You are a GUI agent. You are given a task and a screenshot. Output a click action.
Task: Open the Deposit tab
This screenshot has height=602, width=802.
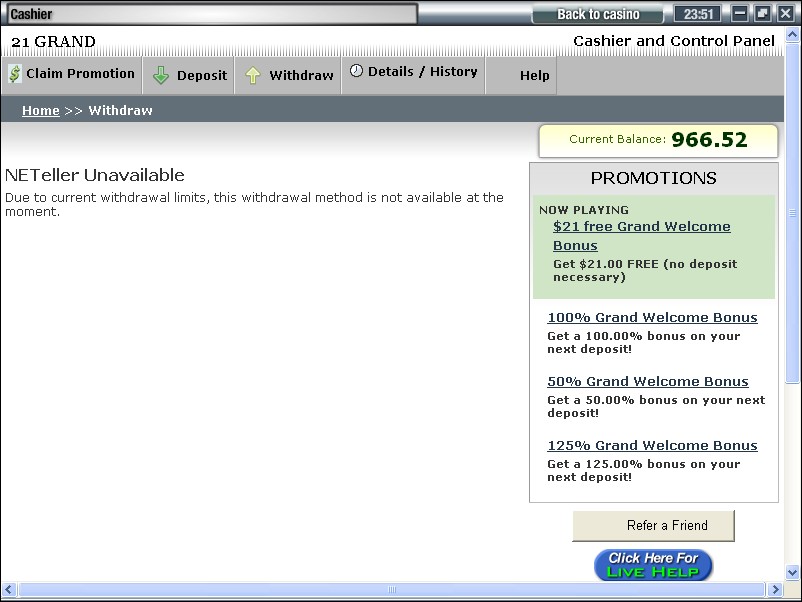[189, 75]
